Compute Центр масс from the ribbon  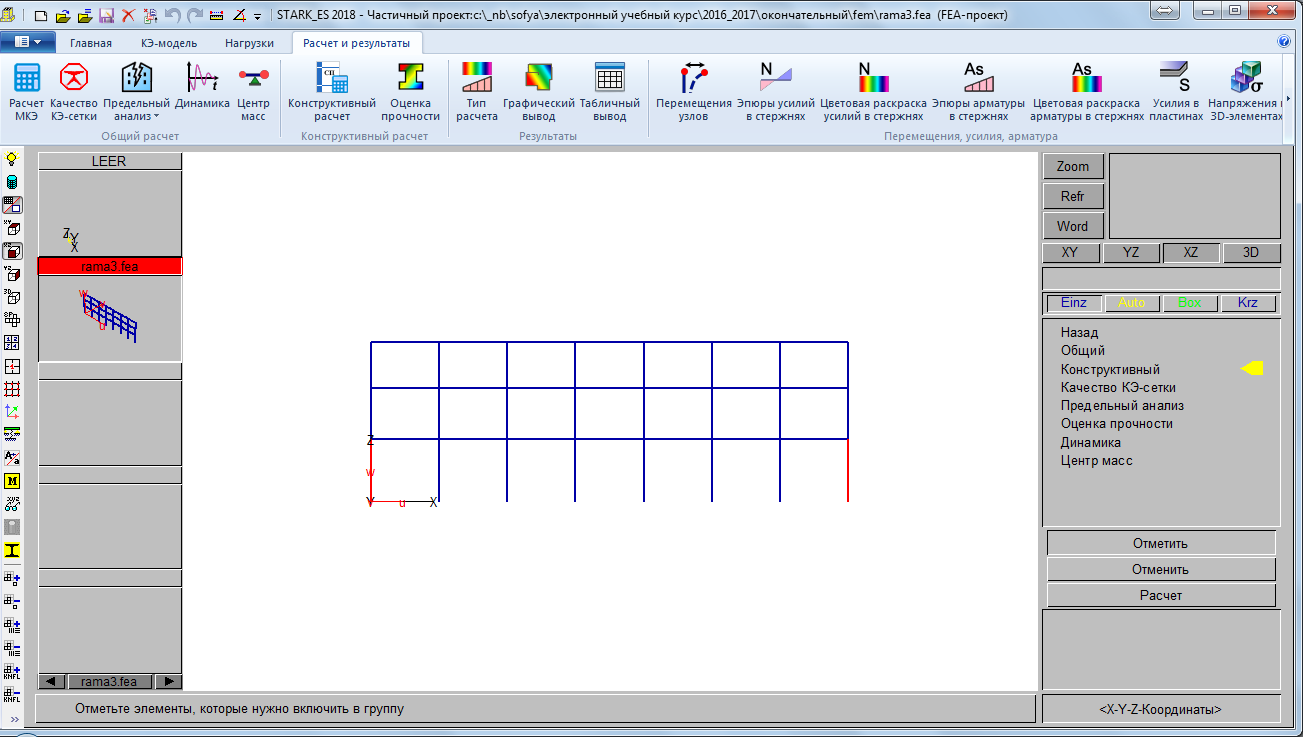pyautogui.click(x=253, y=92)
